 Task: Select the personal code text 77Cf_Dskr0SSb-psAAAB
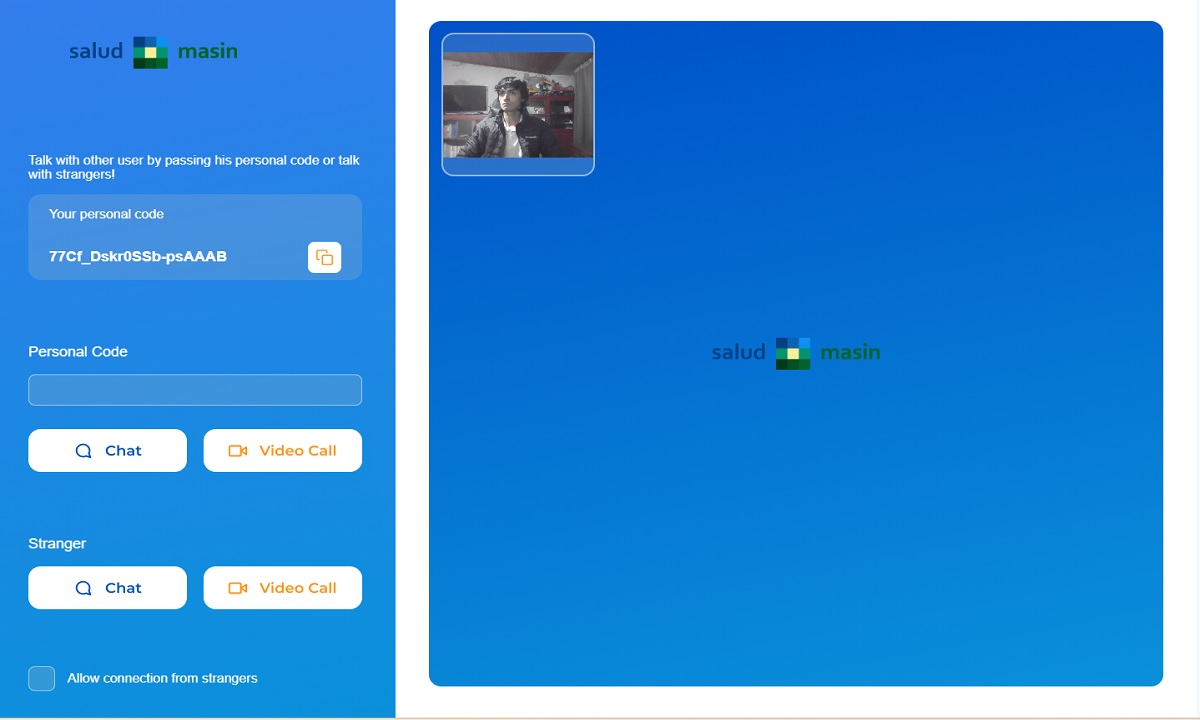click(x=138, y=257)
